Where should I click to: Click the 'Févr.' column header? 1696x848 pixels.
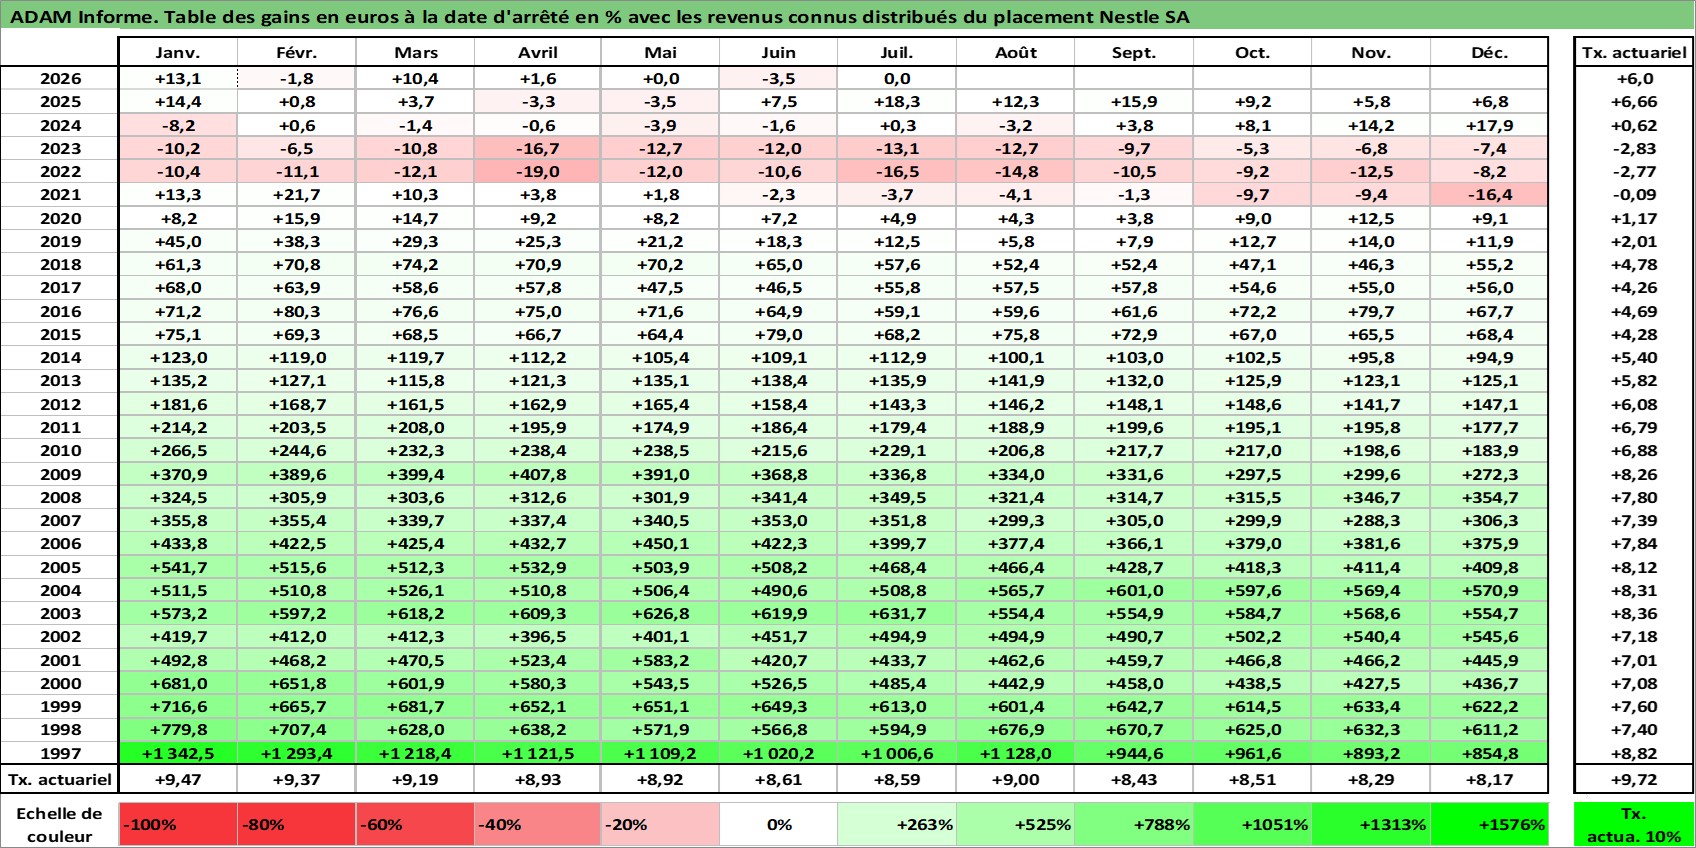(297, 53)
